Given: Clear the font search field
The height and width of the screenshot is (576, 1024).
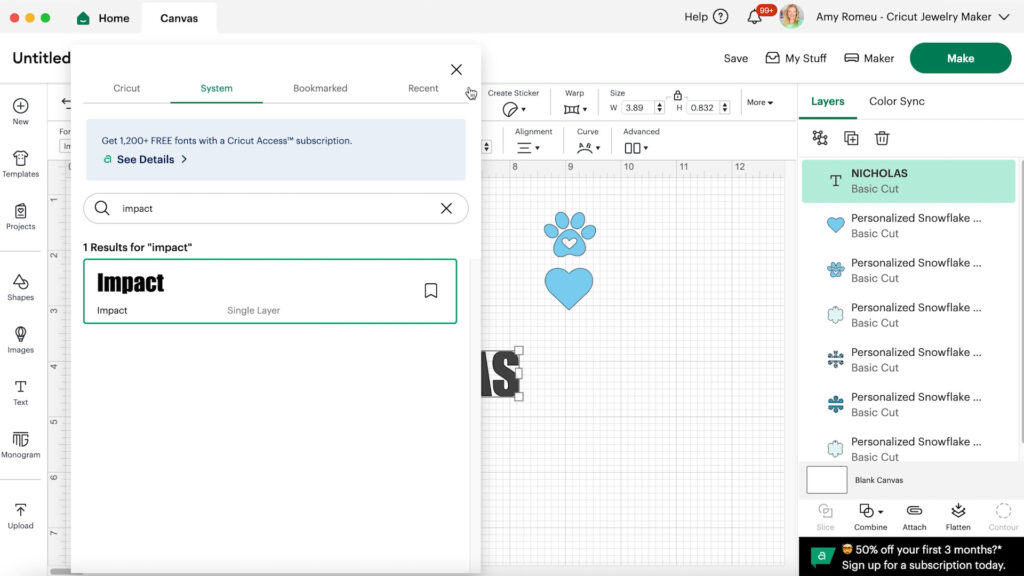Looking at the screenshot, I should 446,208.
